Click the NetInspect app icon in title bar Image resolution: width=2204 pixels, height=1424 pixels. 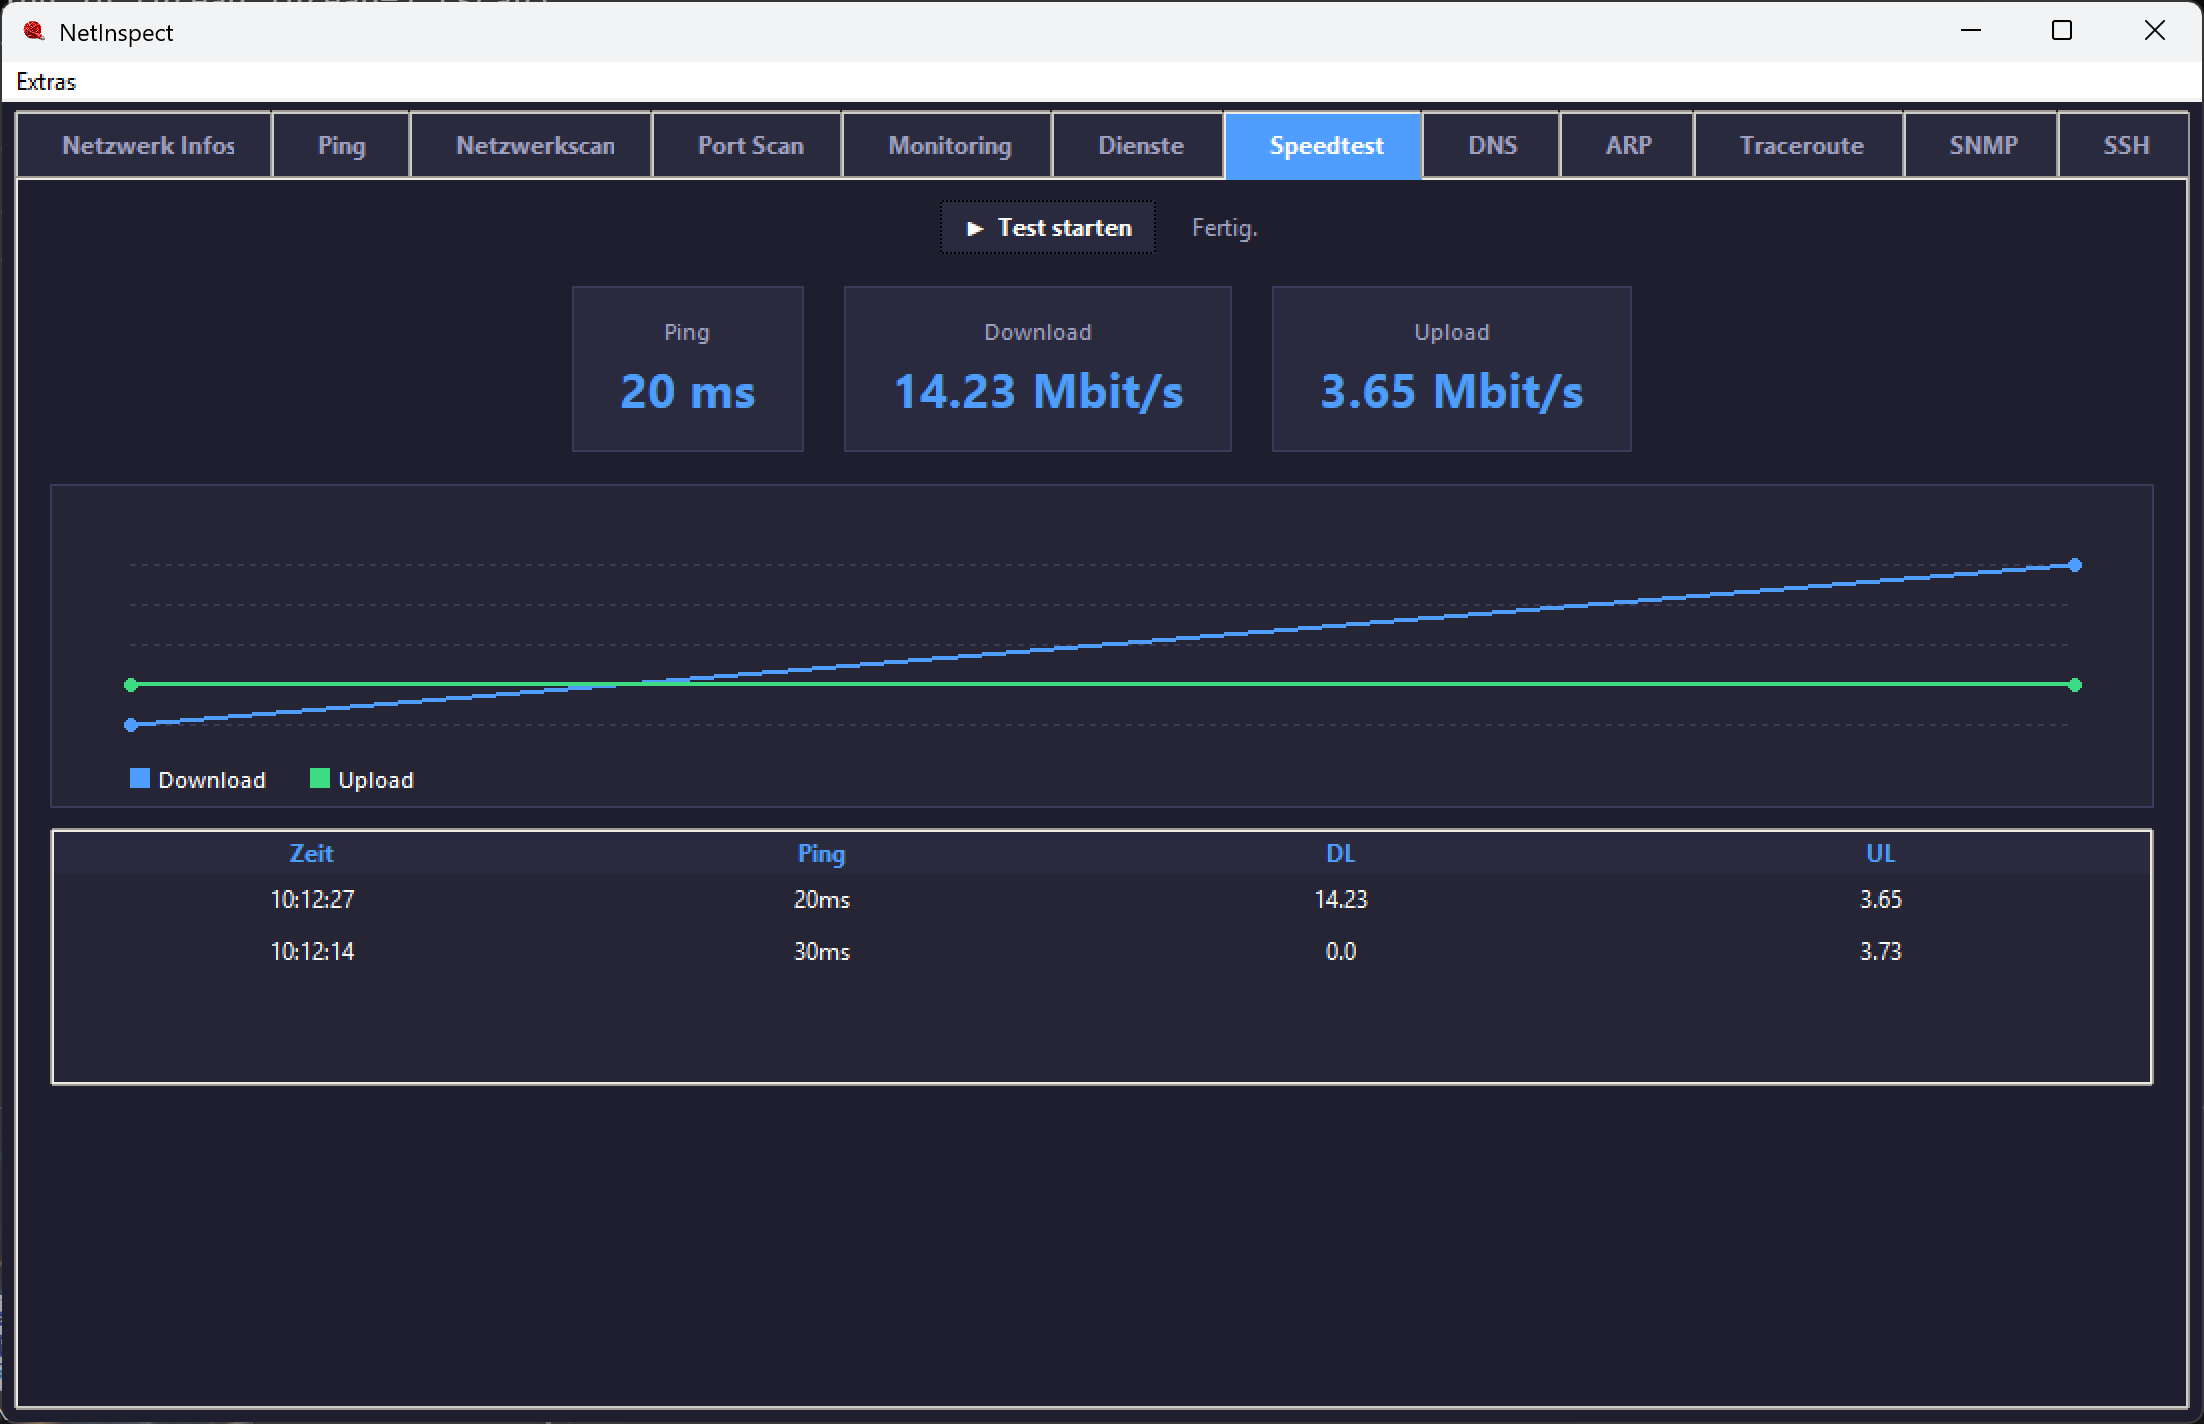point(34,31)
